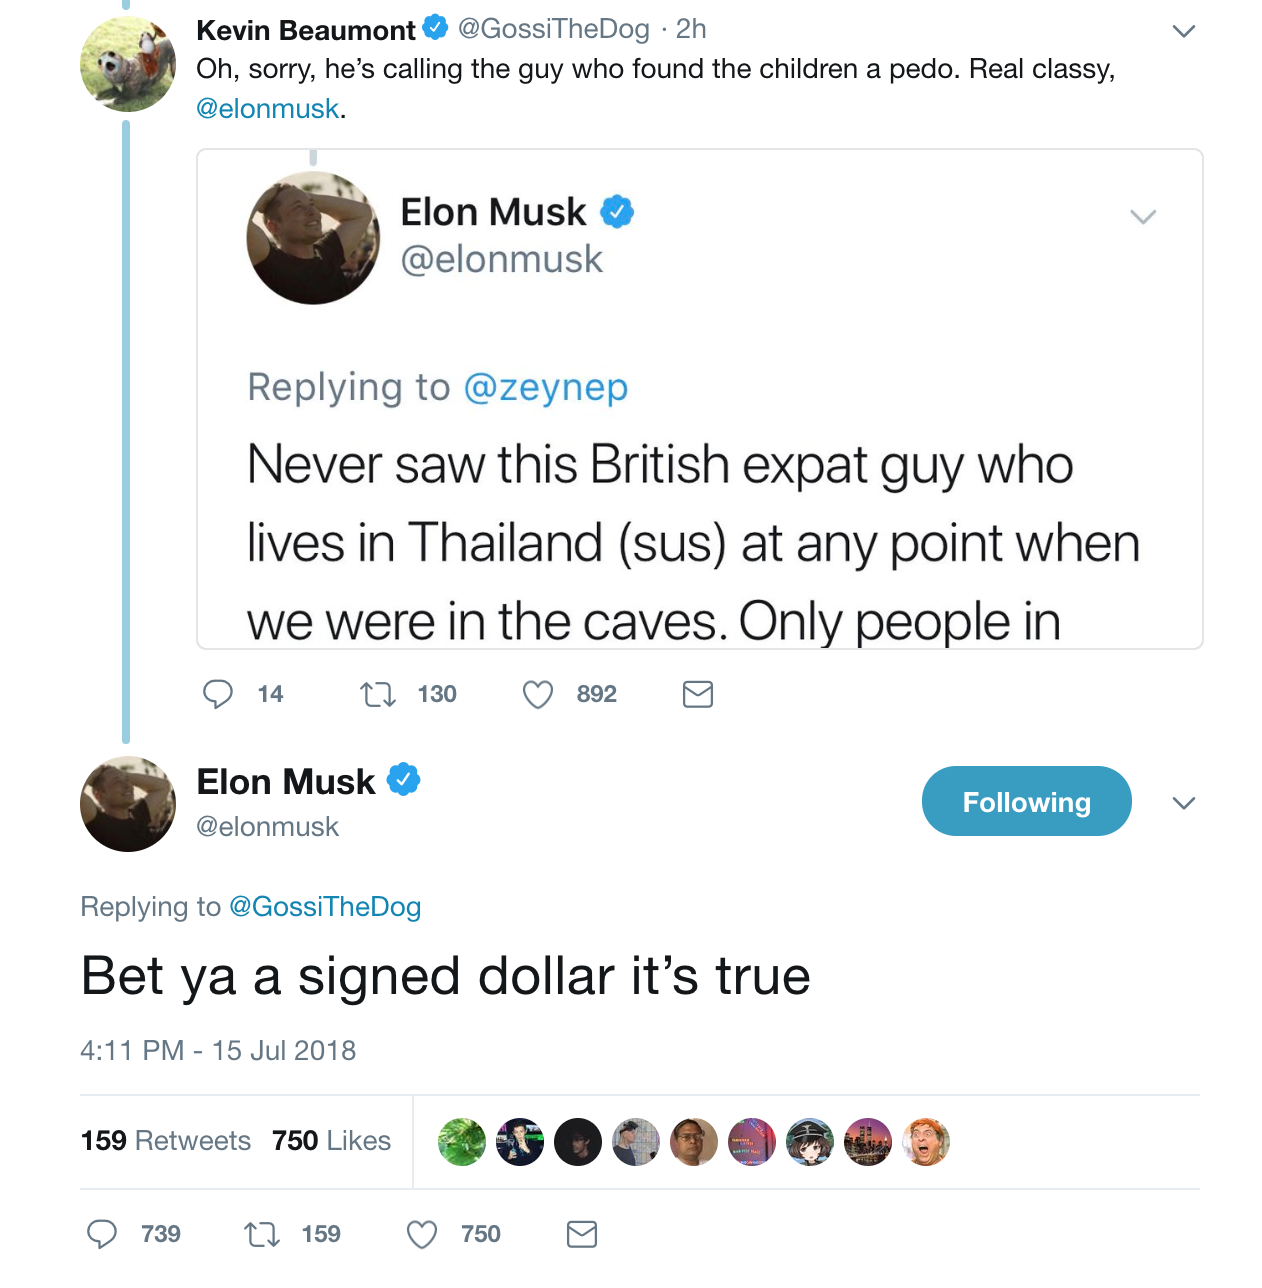Like the 'Bet ya a signed dollar' tweet
Screen dimensions: 1262x1288
click(x=422, y=1234)
